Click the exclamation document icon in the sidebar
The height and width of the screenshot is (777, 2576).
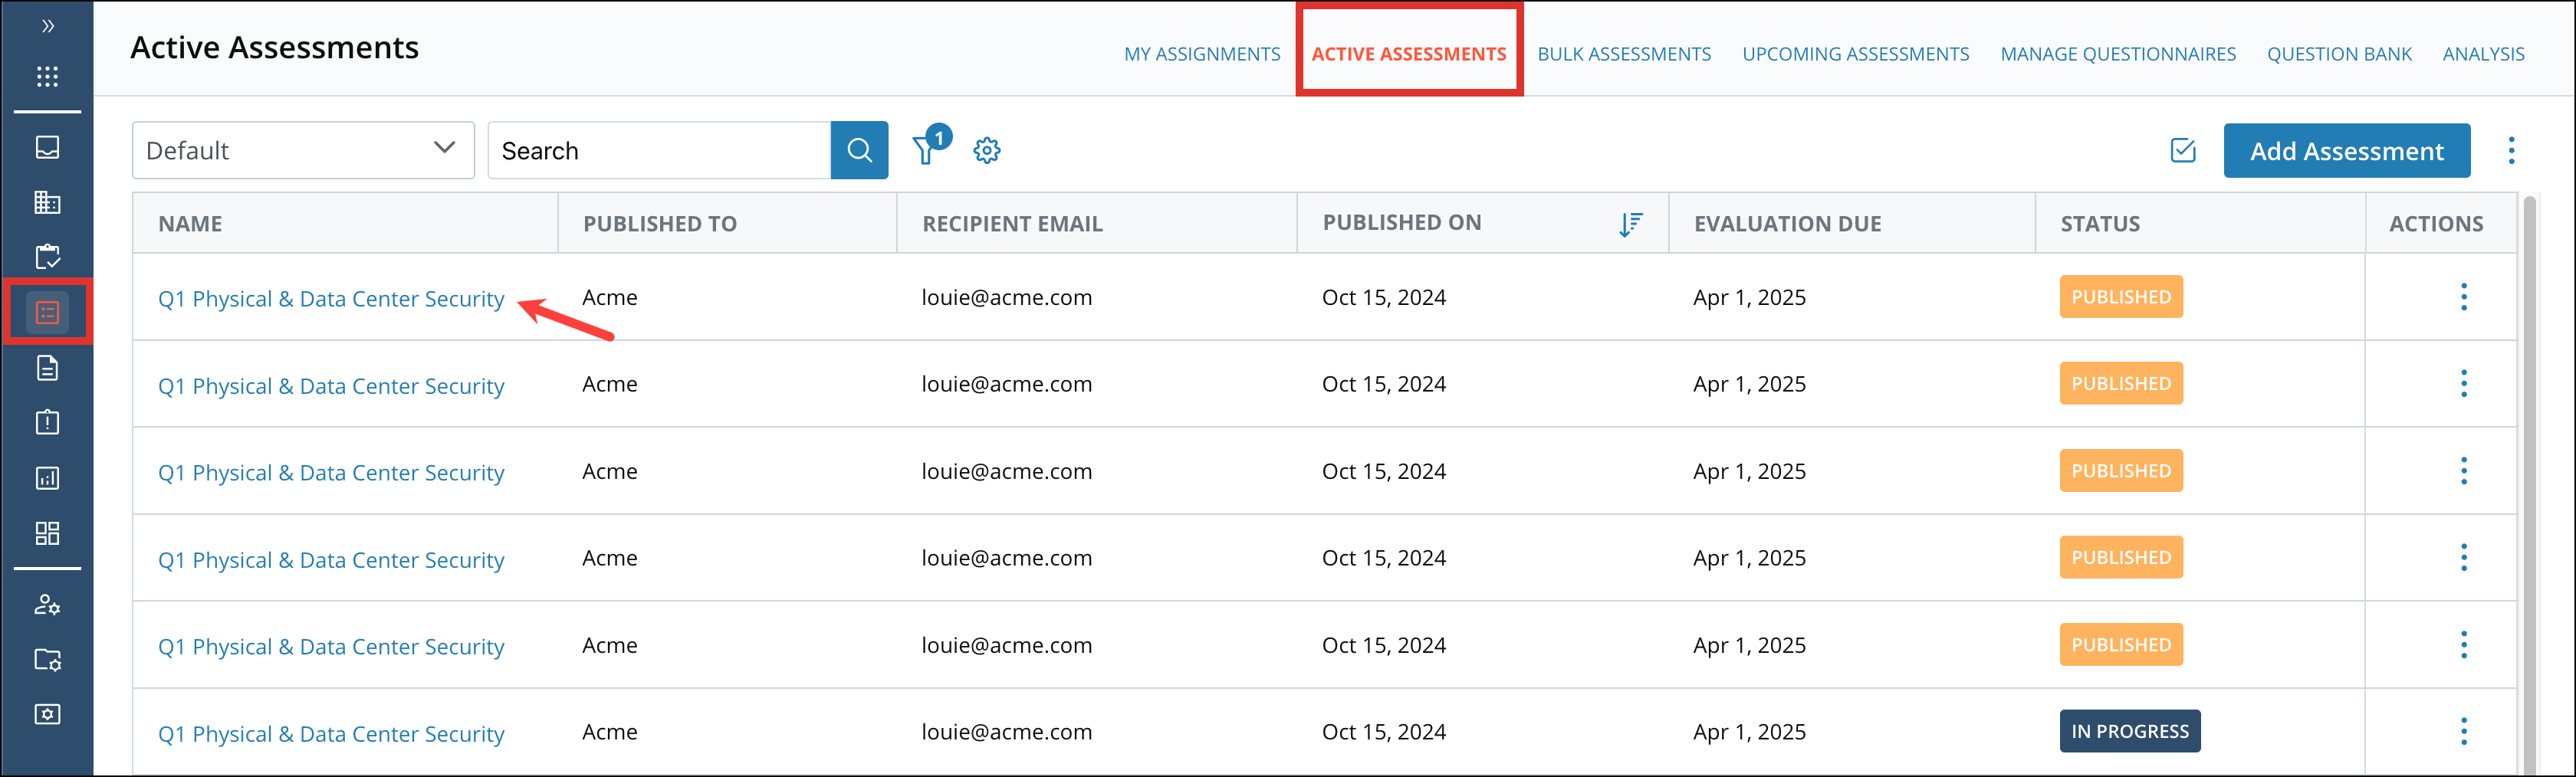click(x=47, y=421)
